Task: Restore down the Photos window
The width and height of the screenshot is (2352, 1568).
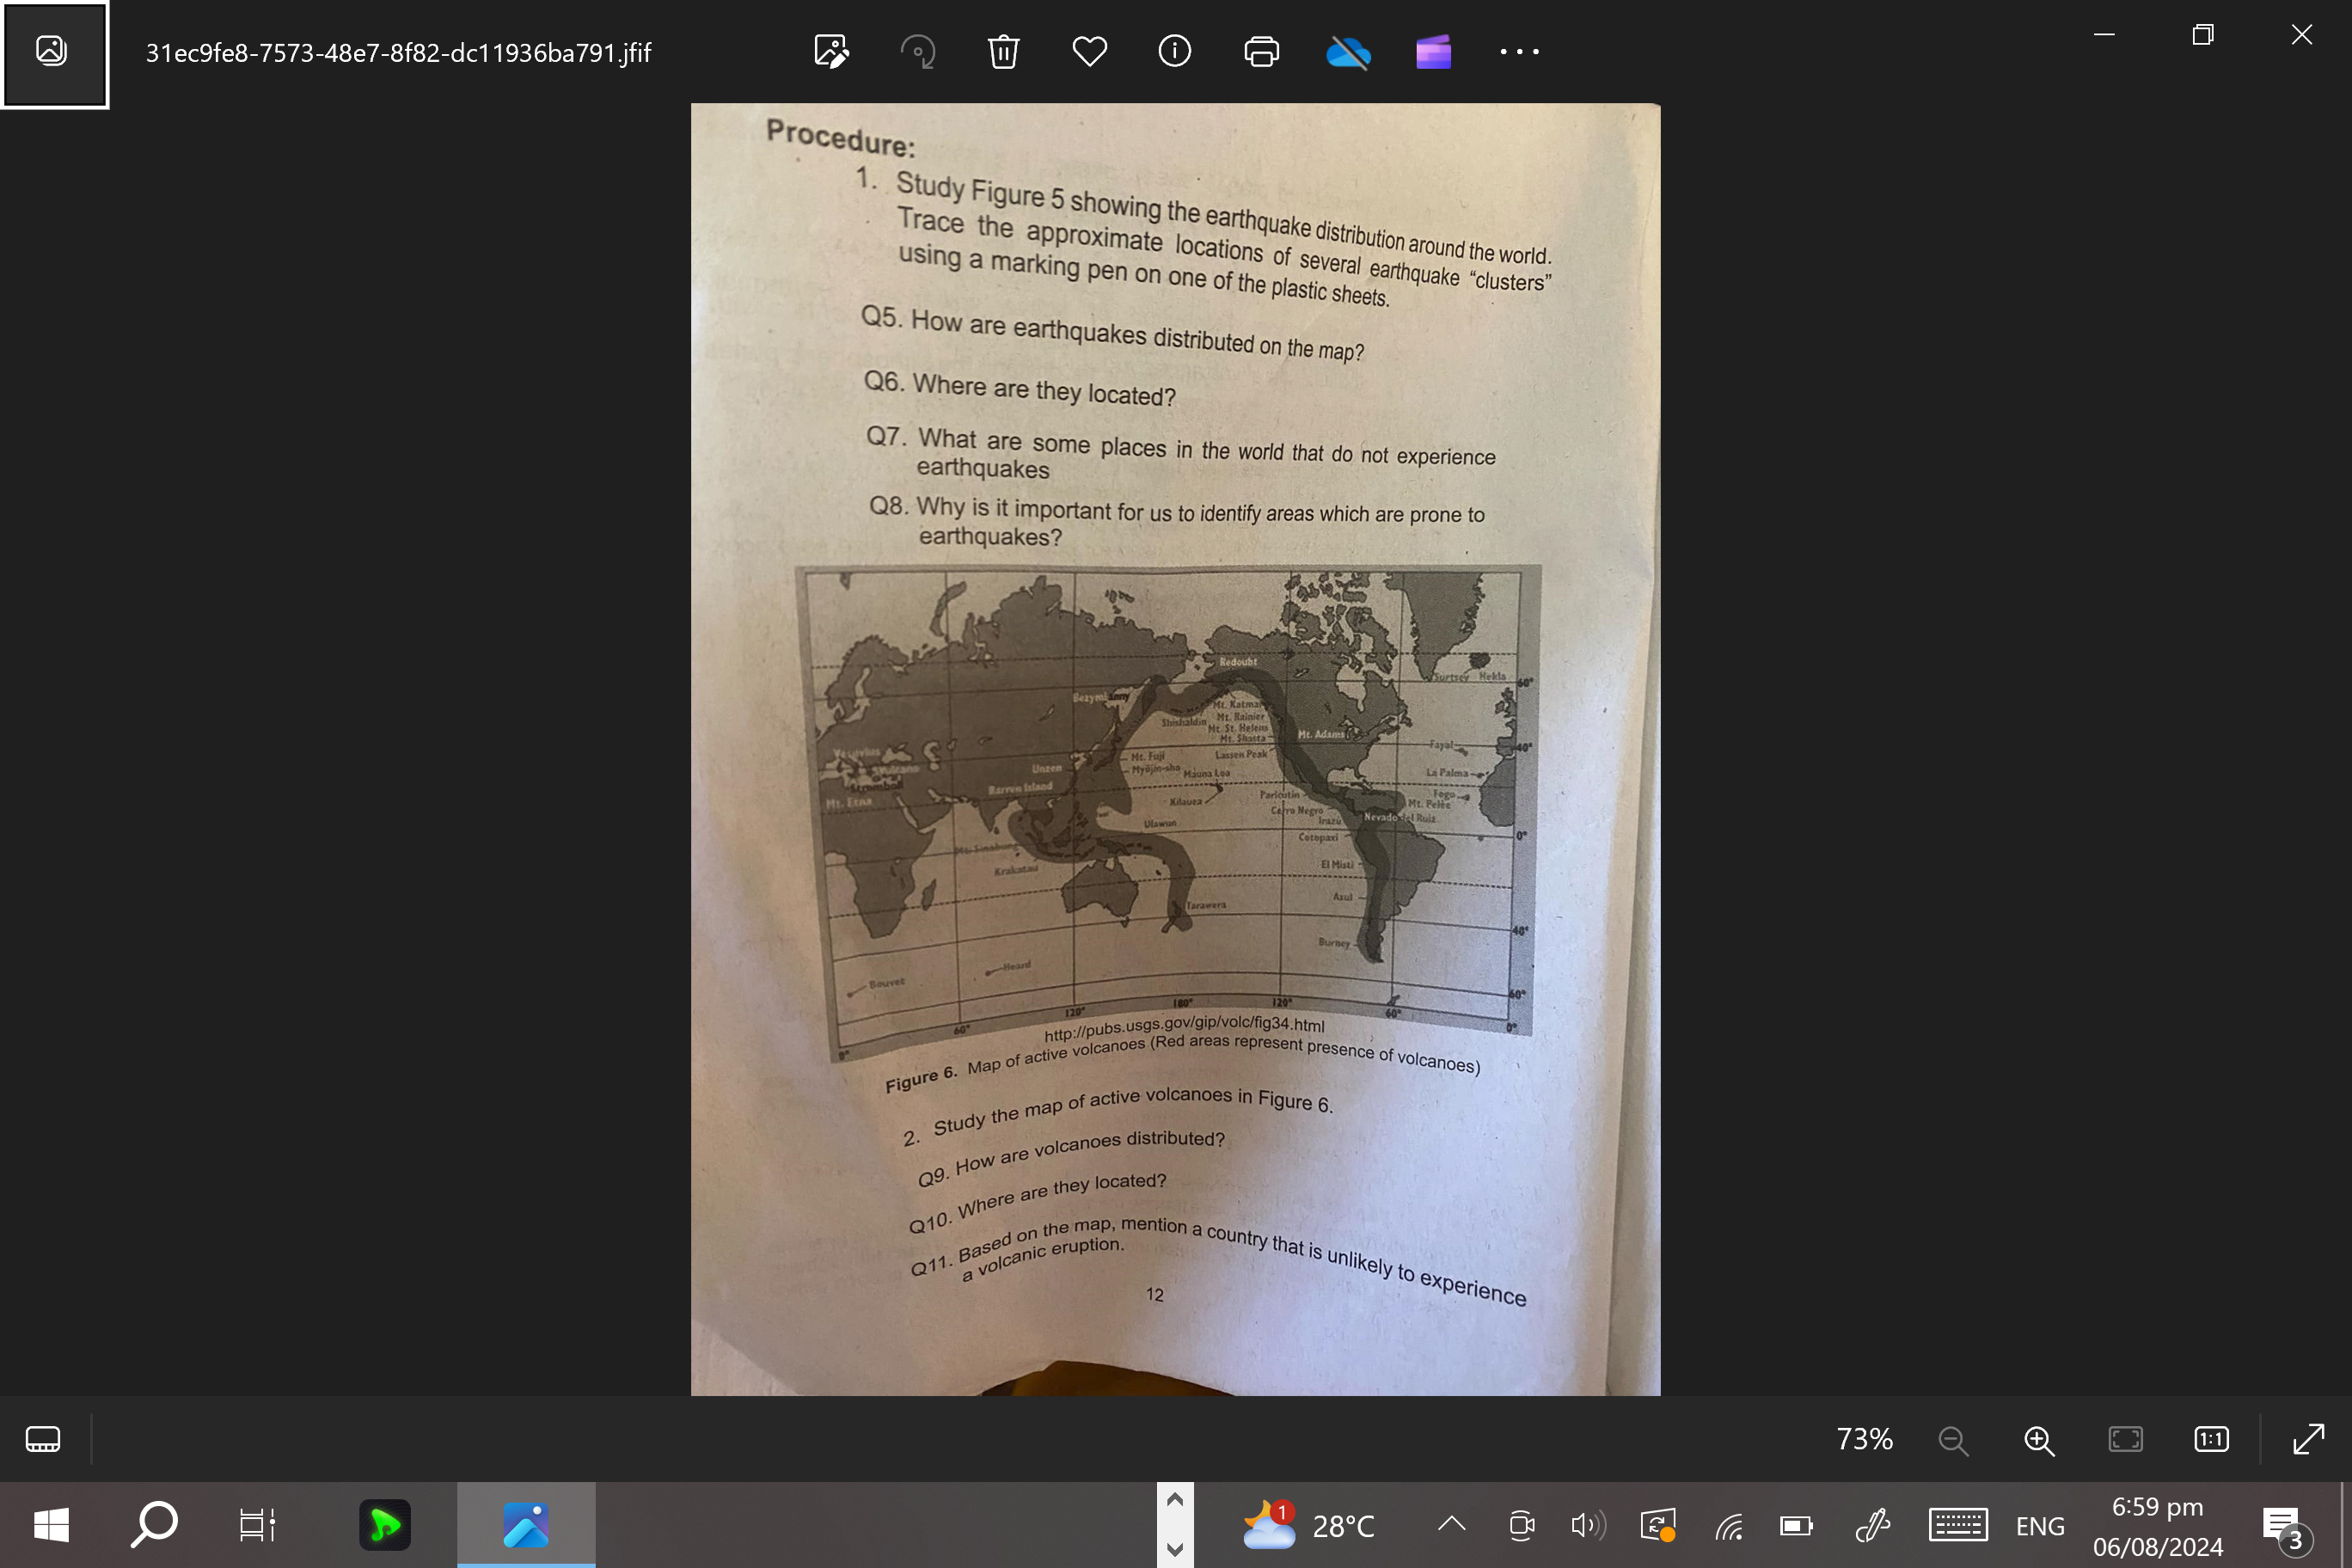Action: click(x=2203, y=35)
